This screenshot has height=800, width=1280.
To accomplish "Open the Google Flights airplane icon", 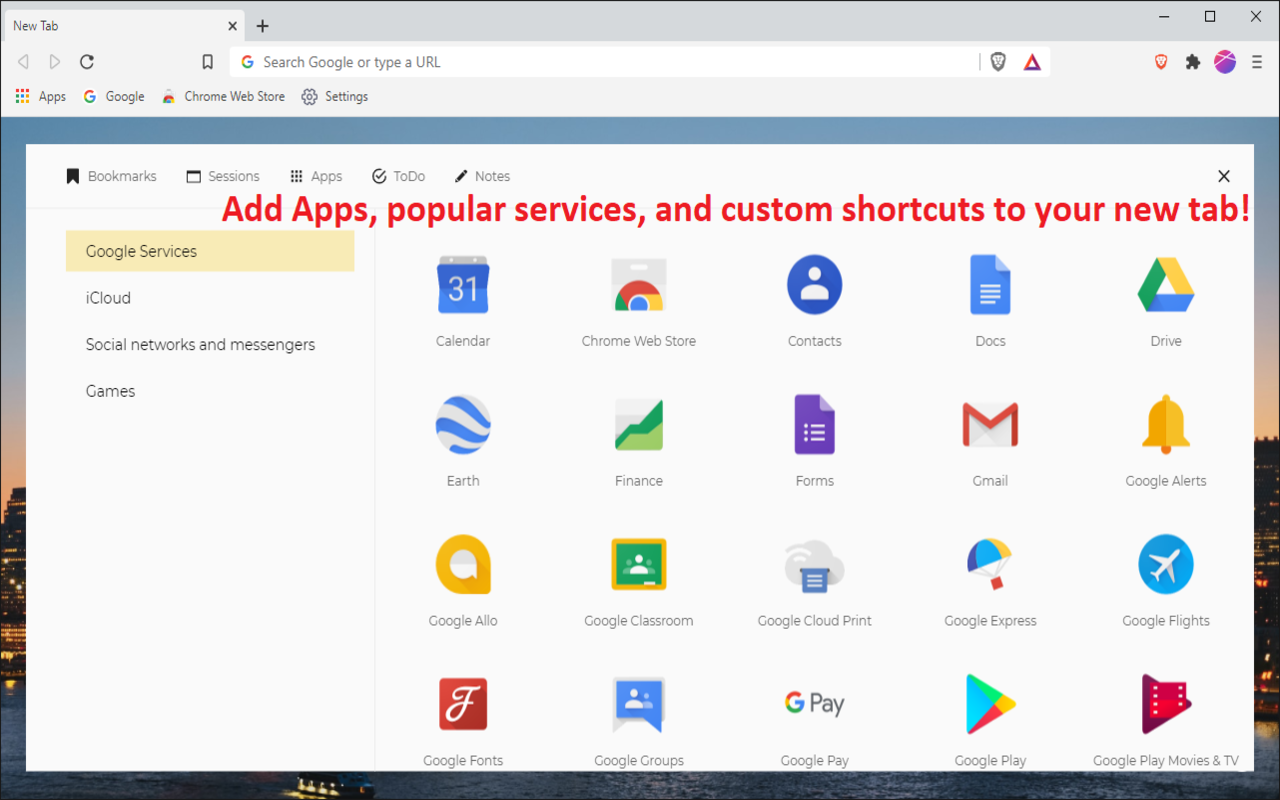I will coord(1166,565).
